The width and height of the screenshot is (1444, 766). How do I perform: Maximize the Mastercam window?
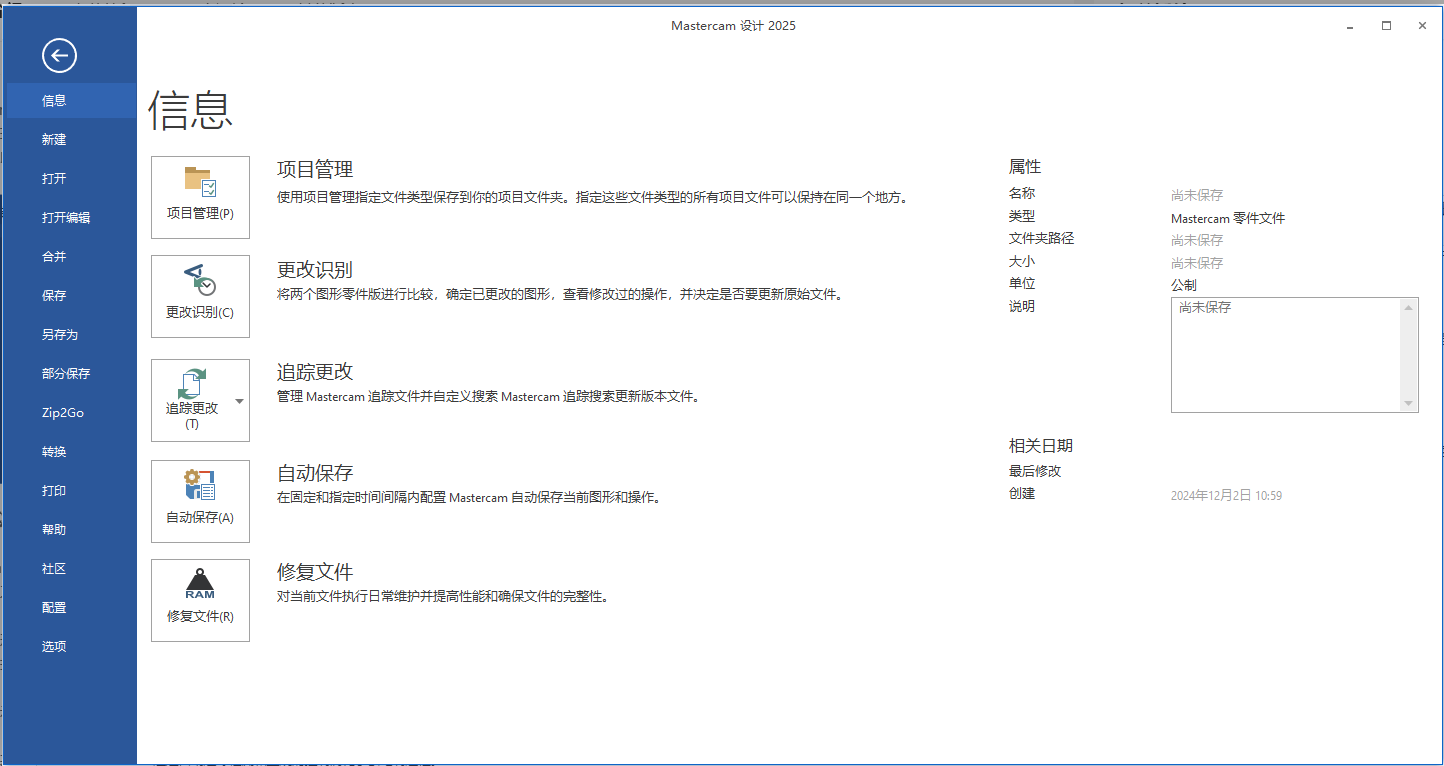pyautogui.click(x=1386, y=26)
